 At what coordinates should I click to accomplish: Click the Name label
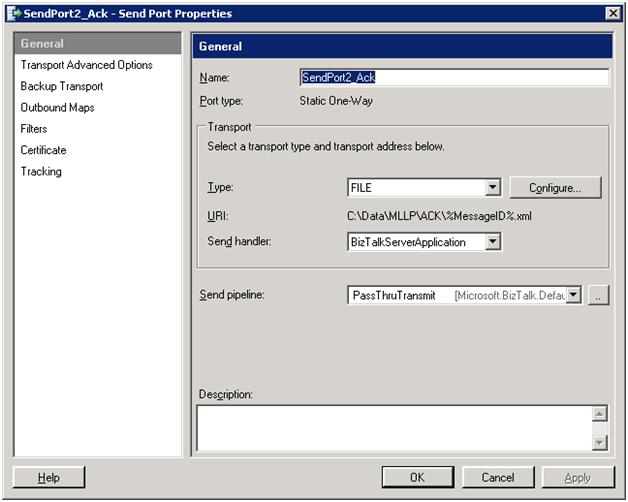click(214, 77)
